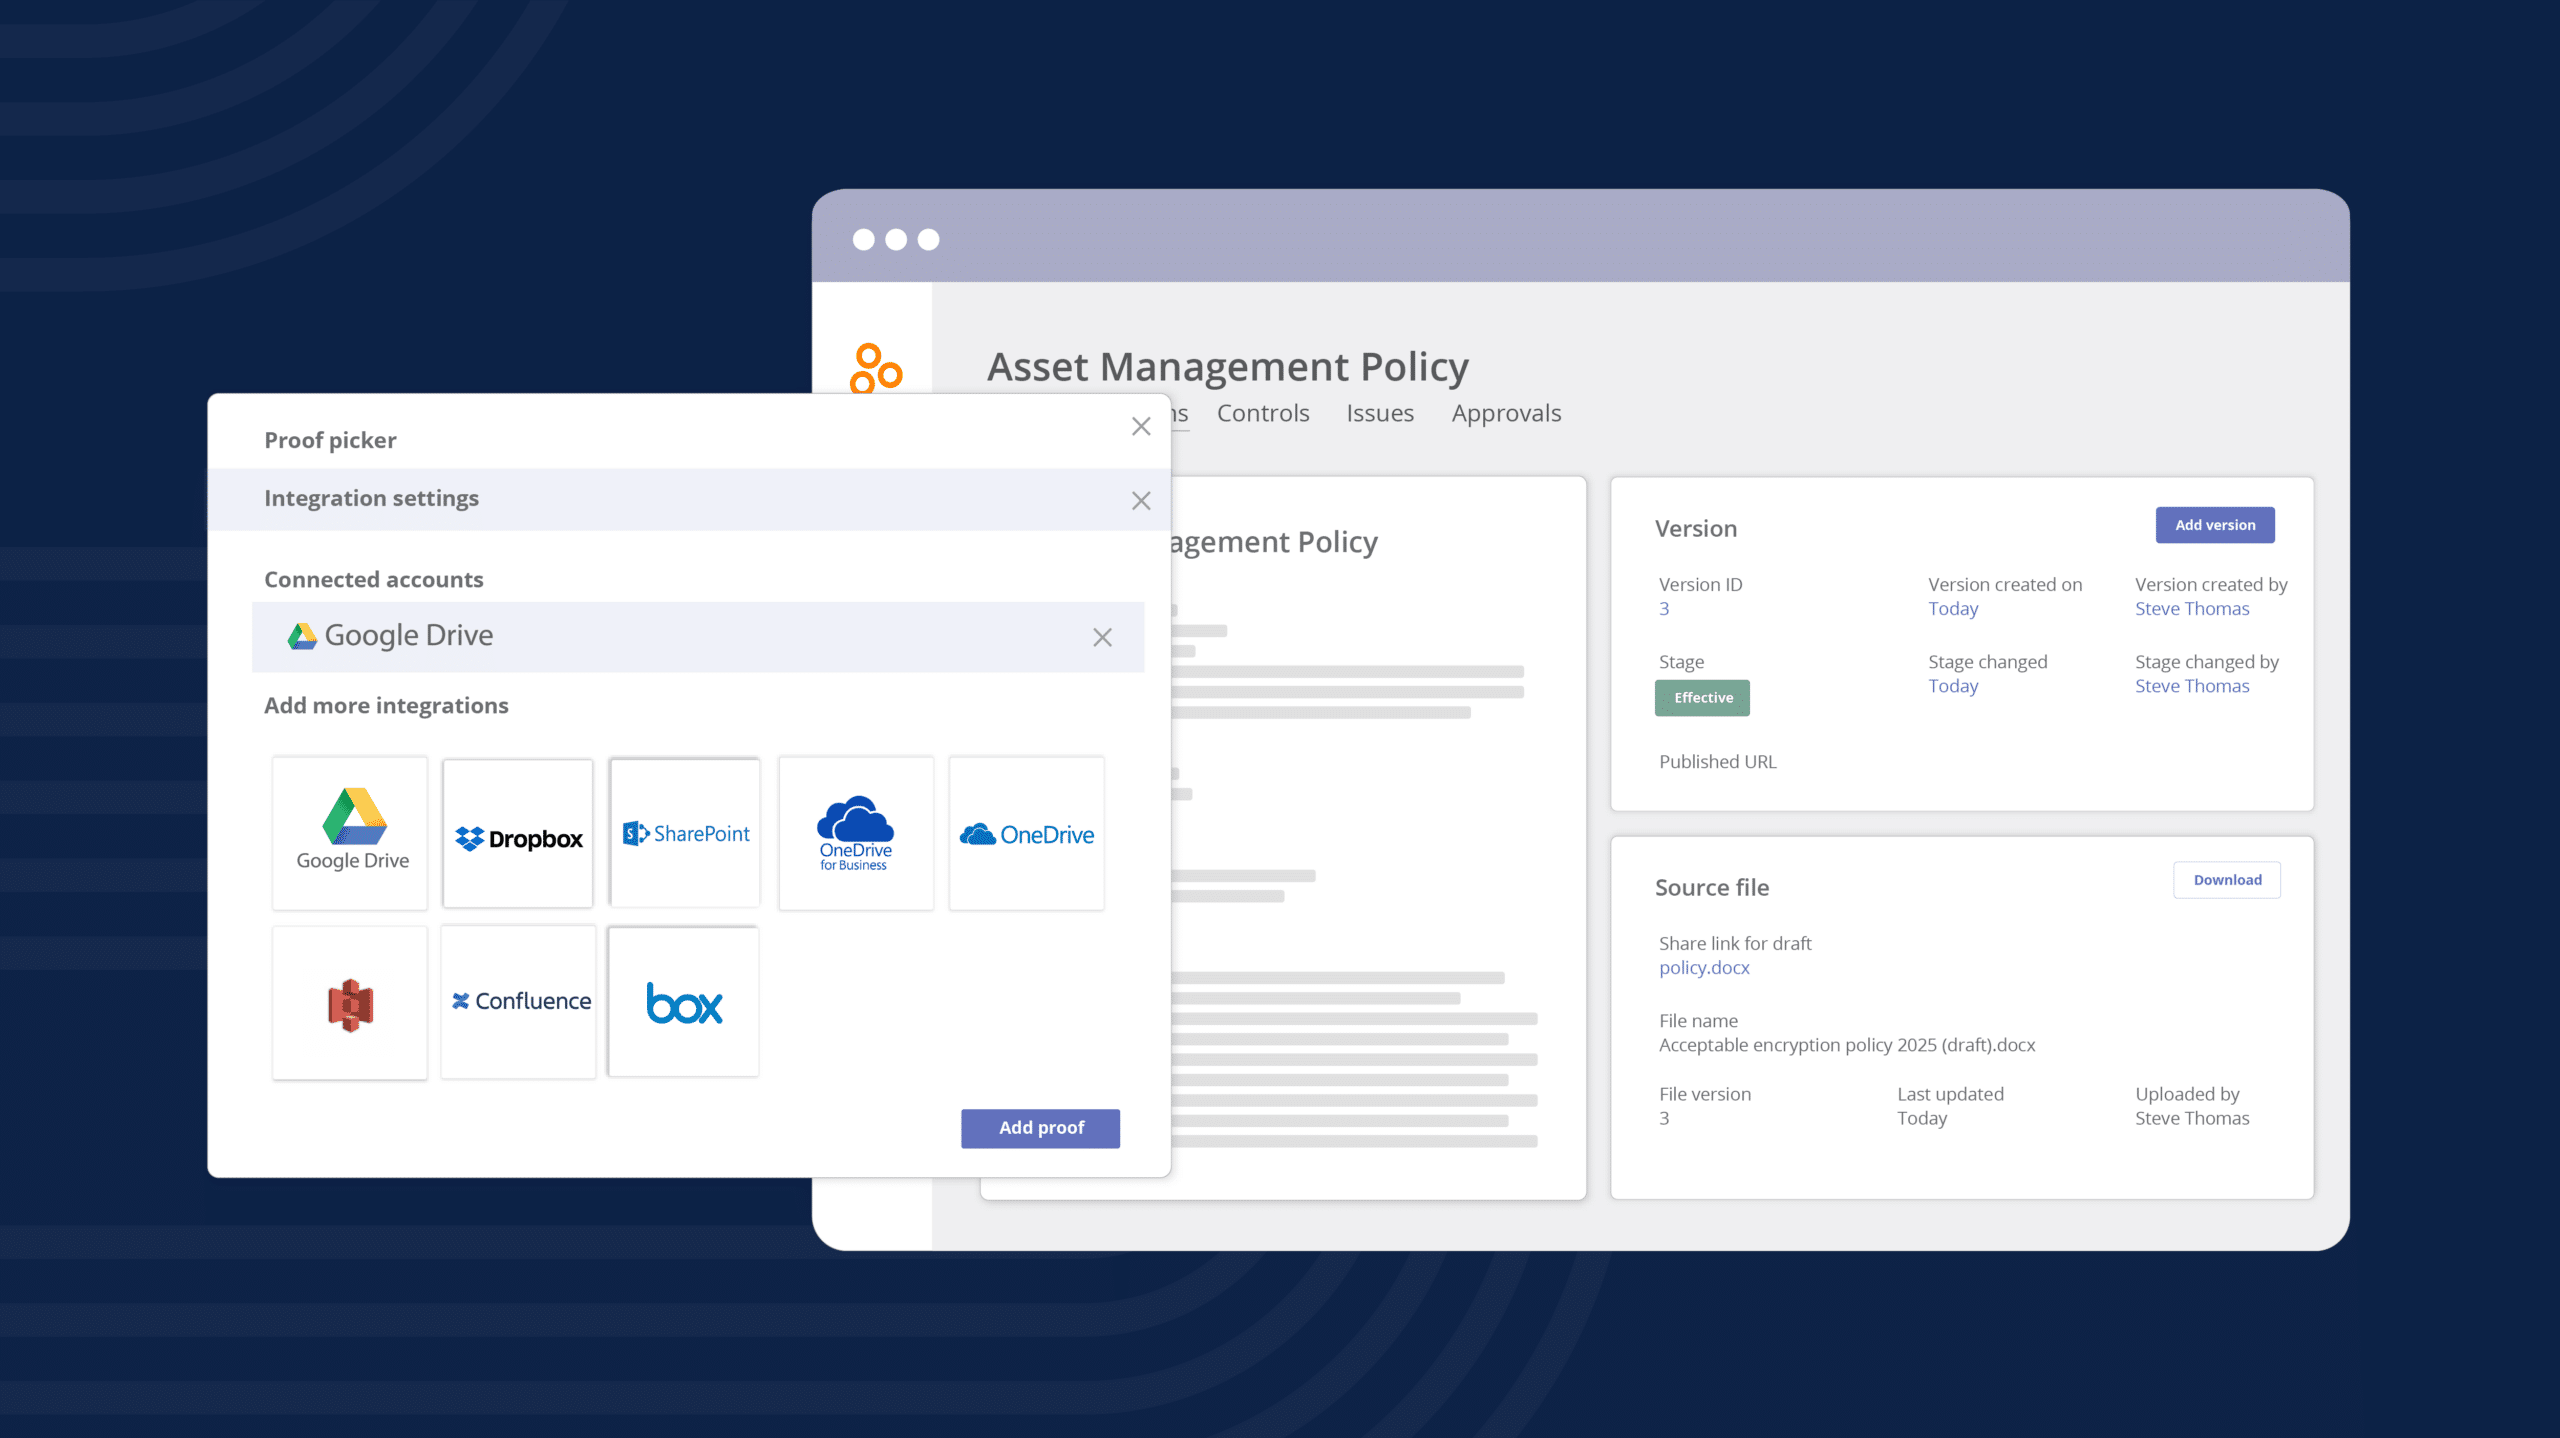Open the Controls tab
This screenshot has height=1438, width=2560.
point(1262,413)
